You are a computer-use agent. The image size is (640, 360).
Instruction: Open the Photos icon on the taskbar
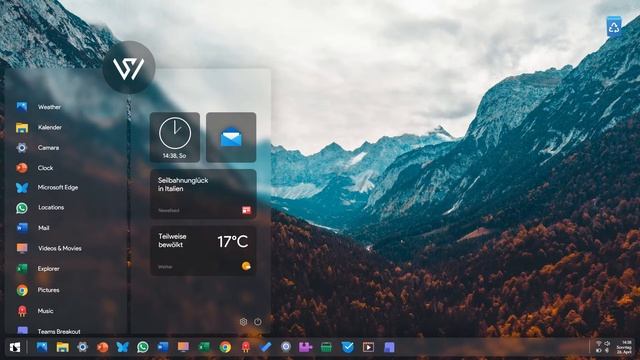tap(42, 347)
